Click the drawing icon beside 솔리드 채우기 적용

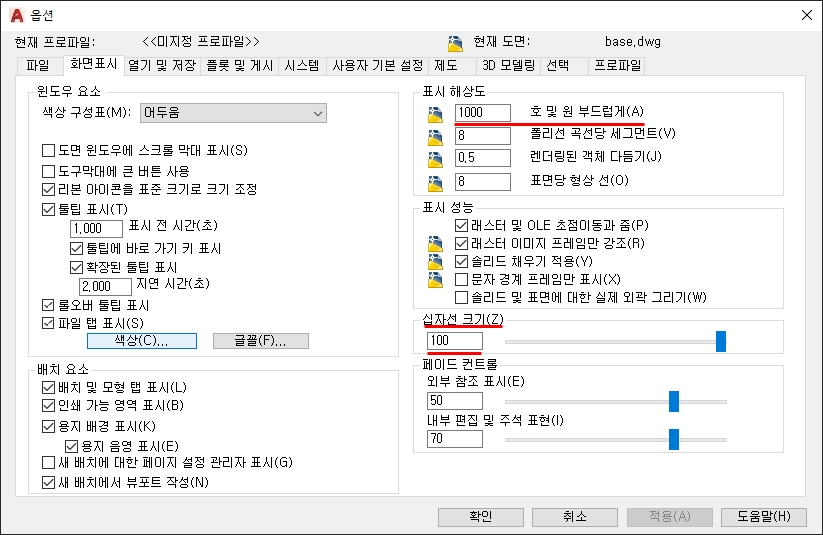point(435,261)
